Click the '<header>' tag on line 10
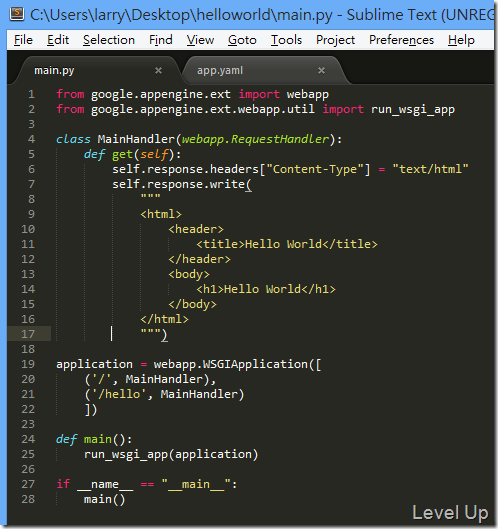Screen dimensions: 498x529 196,229
